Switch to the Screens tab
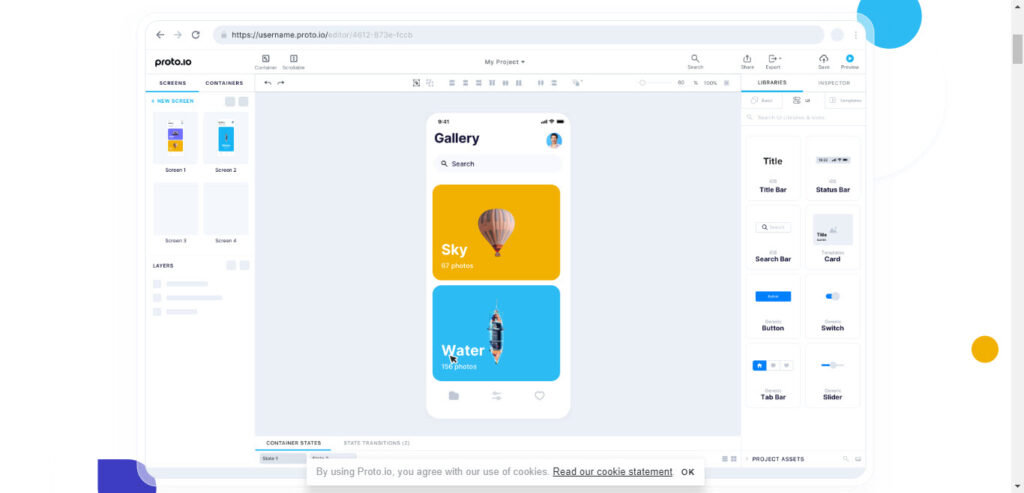 point(172,83)
